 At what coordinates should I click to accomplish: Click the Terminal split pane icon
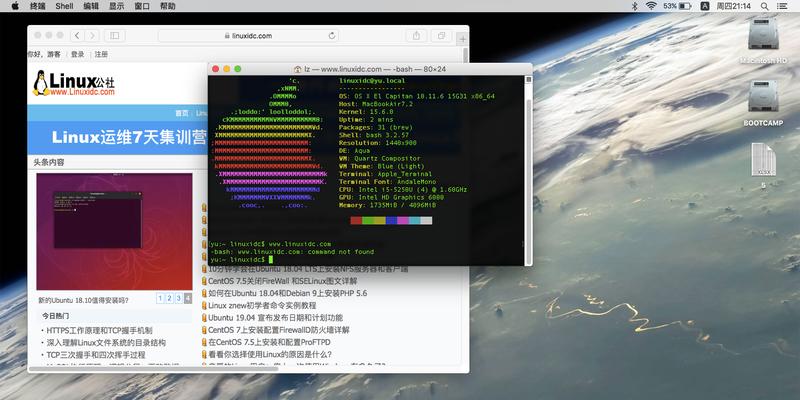[x=529, y=79]
